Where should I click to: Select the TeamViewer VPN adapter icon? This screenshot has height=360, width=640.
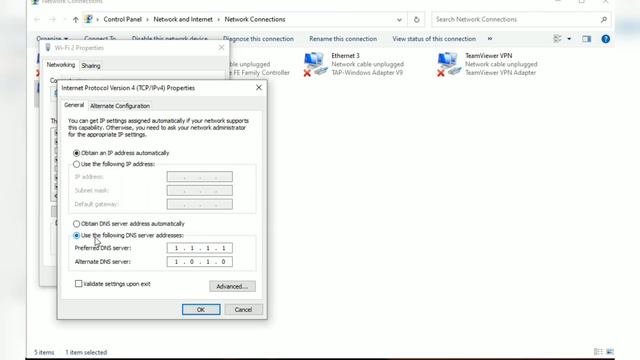(x=449, y=64)
